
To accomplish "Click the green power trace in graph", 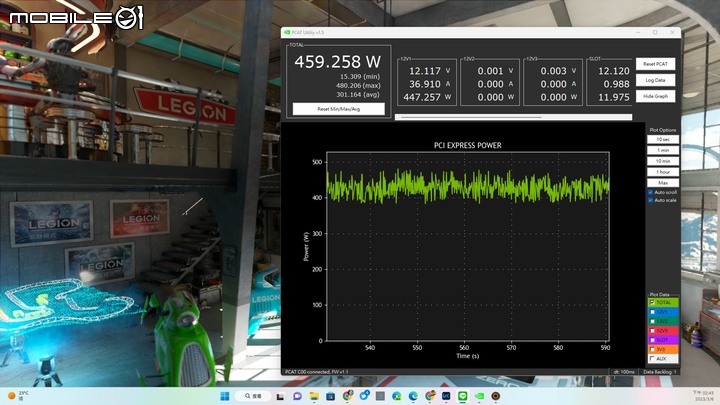I will click(x=468, y=187).
